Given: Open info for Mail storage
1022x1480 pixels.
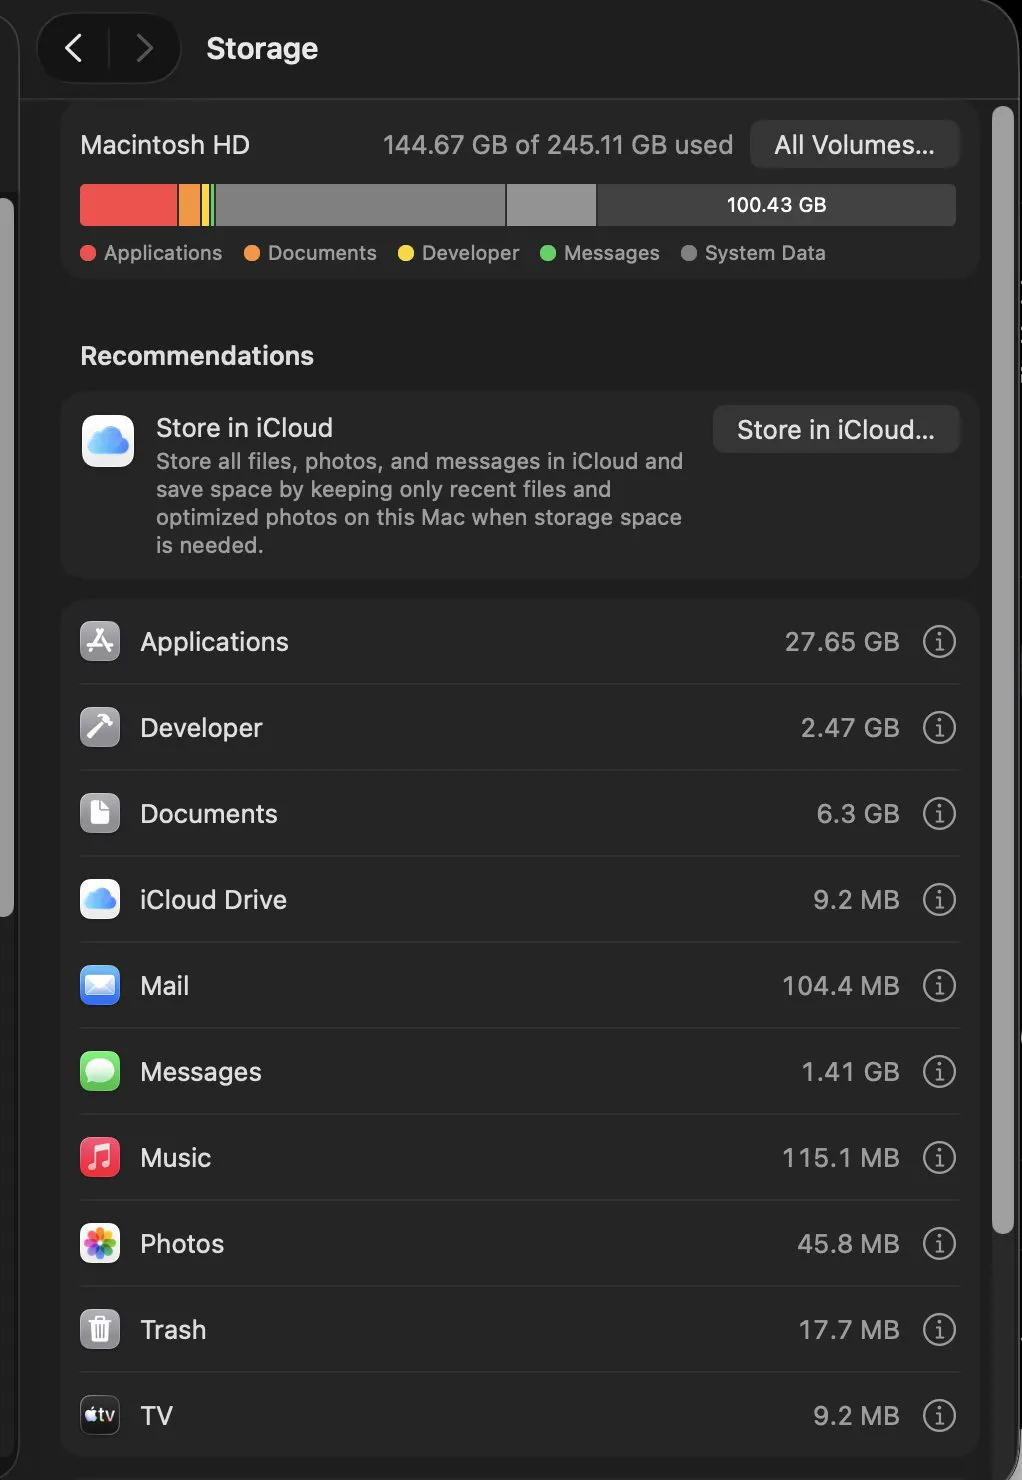Looking at the screenshot, I should pos(939,985).
